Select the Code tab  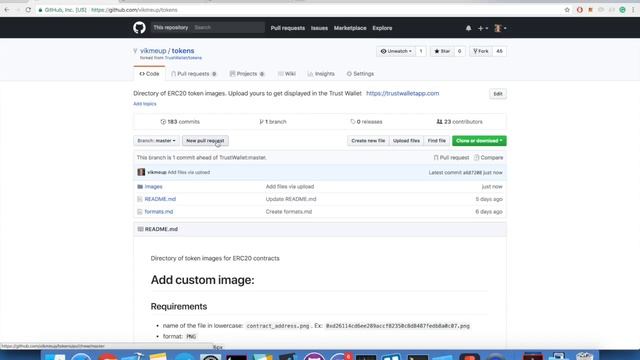(x=149, y=74)
